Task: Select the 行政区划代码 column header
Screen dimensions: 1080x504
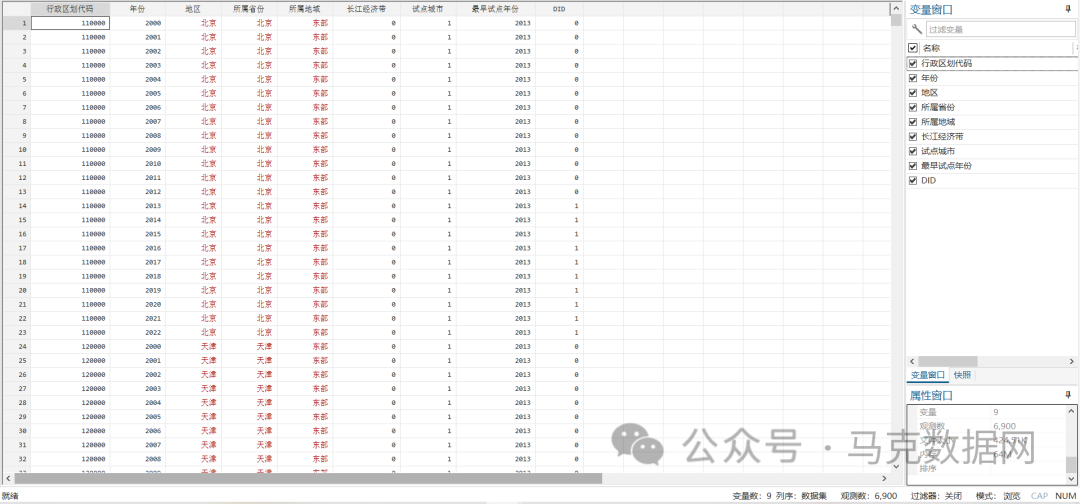Action: coord(70,9)
